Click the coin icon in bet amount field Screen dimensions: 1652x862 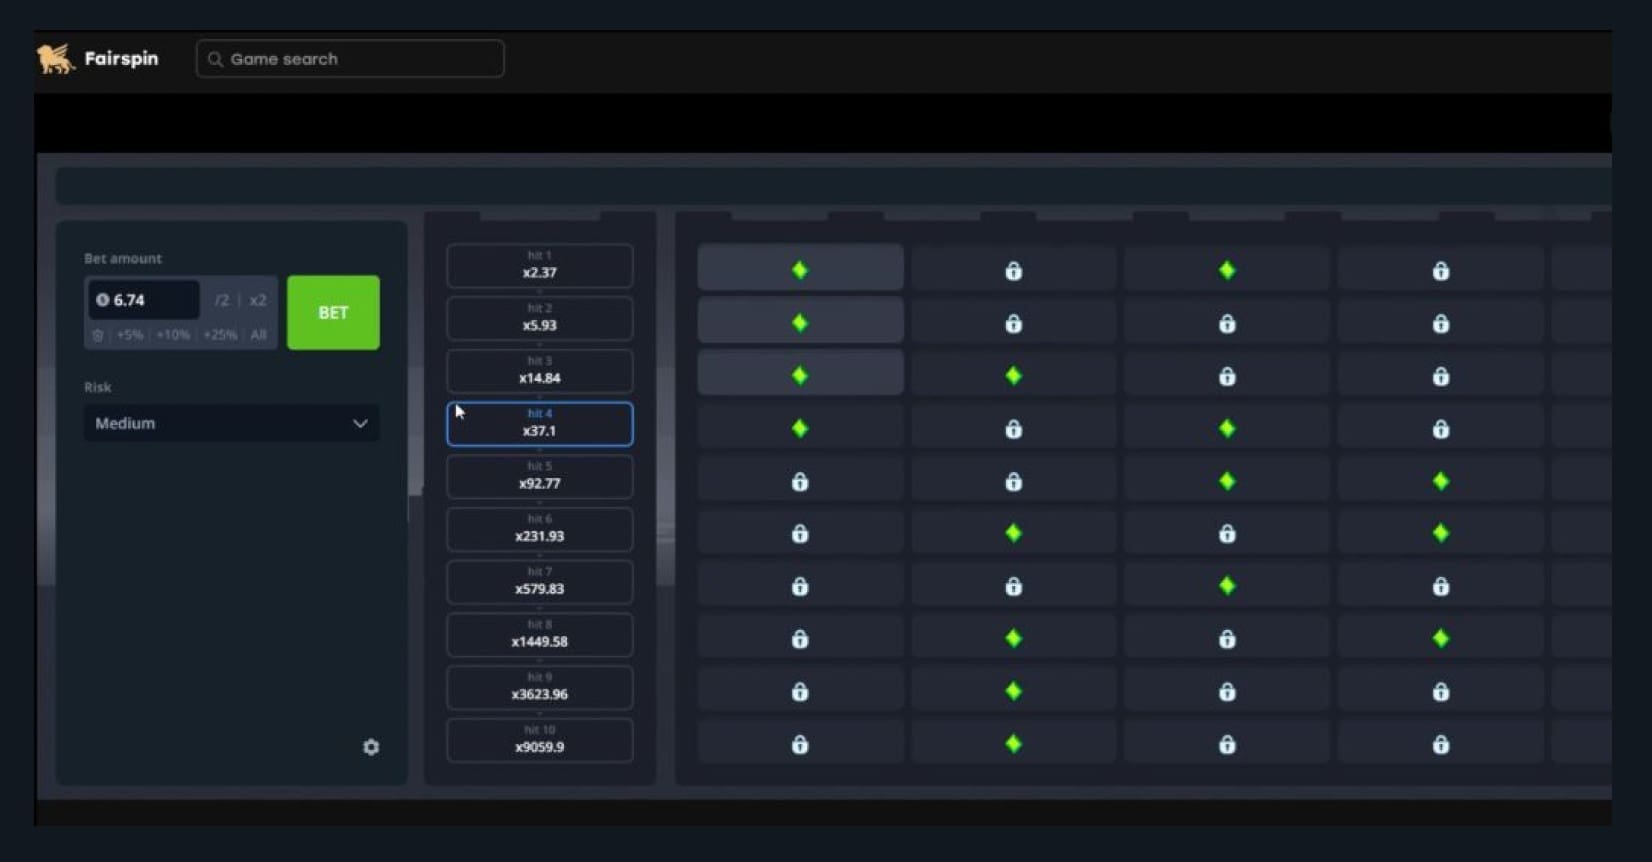click(102, 300)
